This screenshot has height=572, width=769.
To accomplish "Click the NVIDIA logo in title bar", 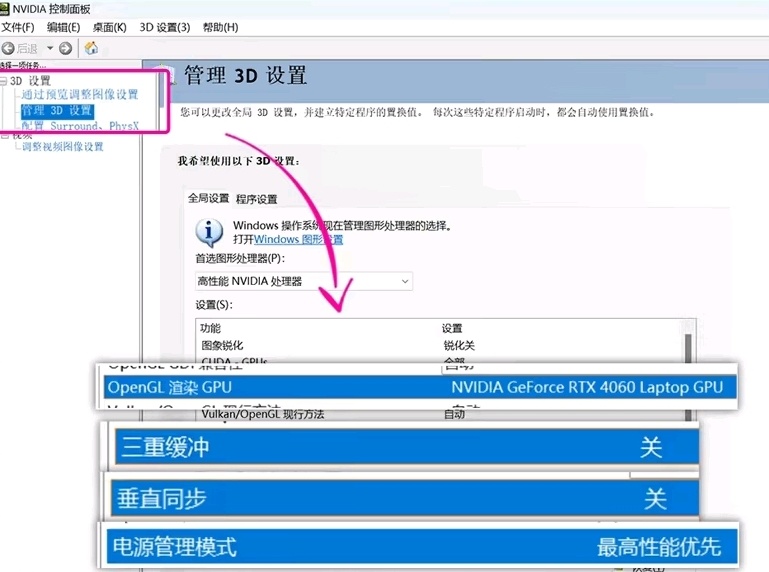I will [x=6, y=9].
